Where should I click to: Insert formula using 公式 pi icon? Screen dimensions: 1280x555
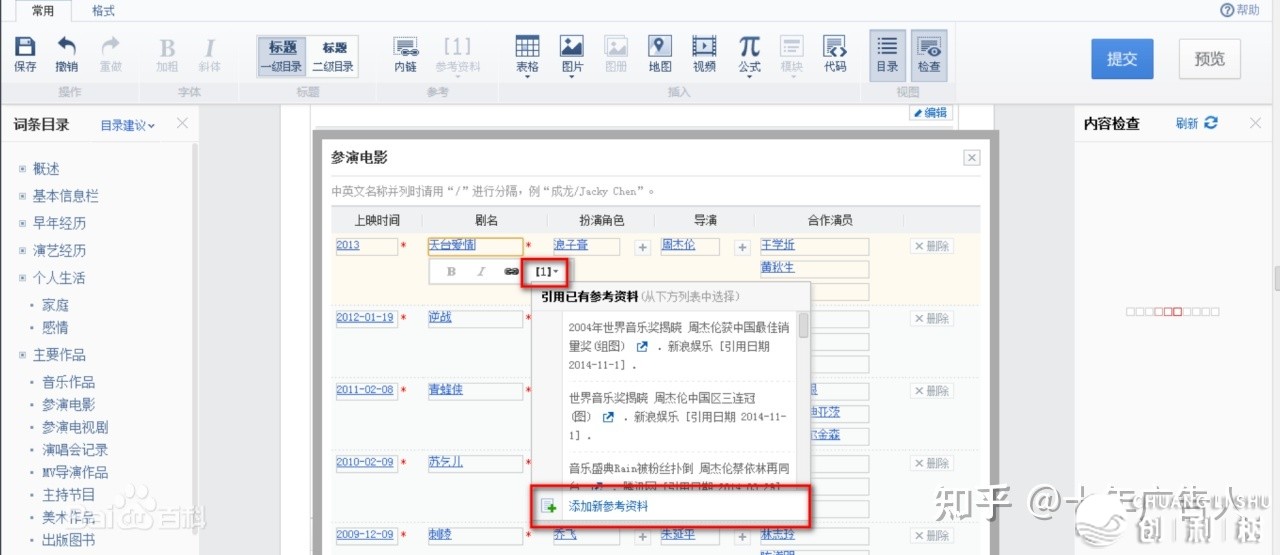click(x=749, y=47)
